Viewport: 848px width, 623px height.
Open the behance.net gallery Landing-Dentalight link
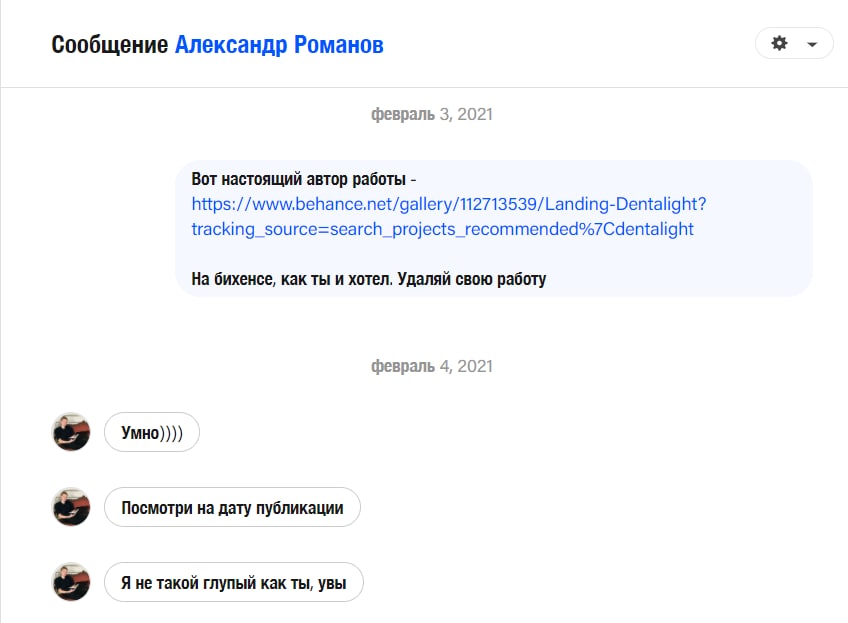tap(449, 204)
